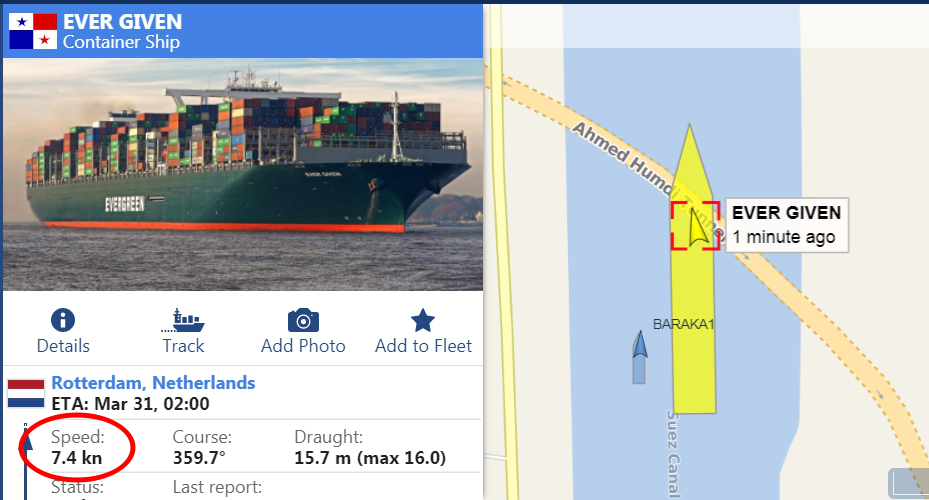
Task: Click the Track ship icon
Action: click(x=183, y=320)
